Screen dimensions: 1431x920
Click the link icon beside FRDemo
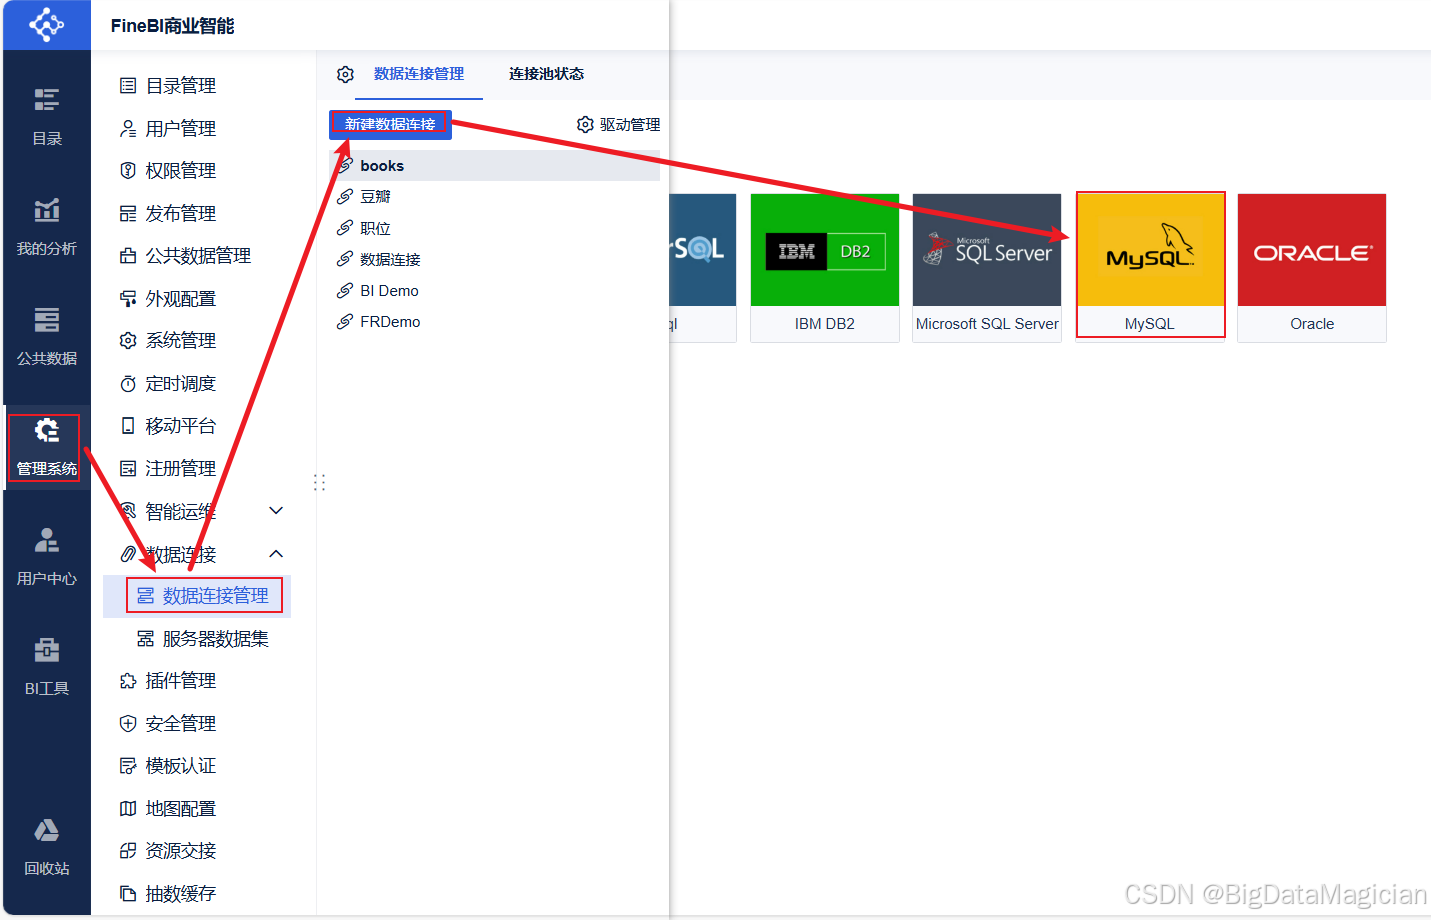[345, 322]
